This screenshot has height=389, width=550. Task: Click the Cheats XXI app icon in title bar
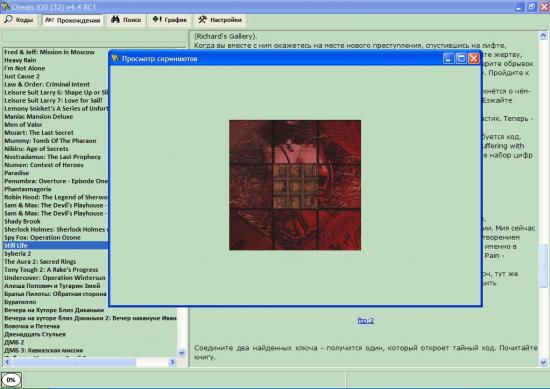pyautogui.click(x=5, y=6)
